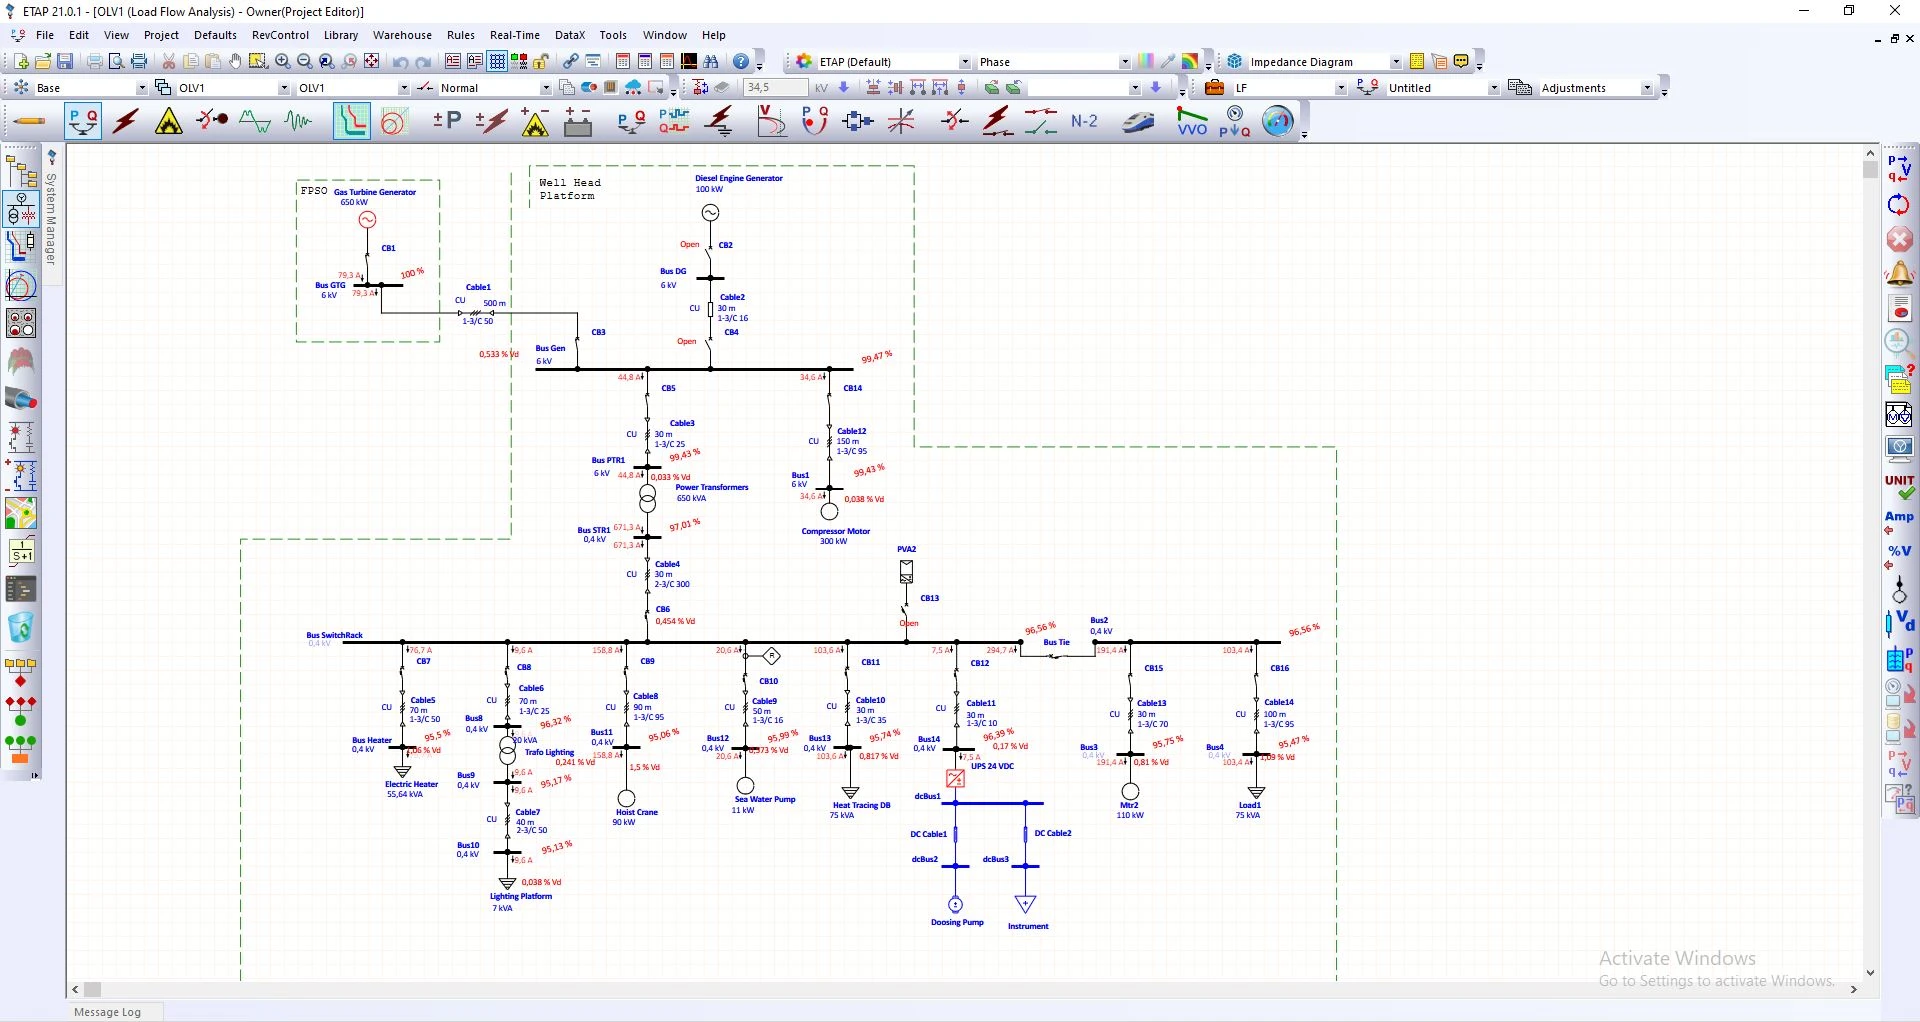
Task: Activate Load Flow Analysis mode icon
Action: tap(83, 122)
